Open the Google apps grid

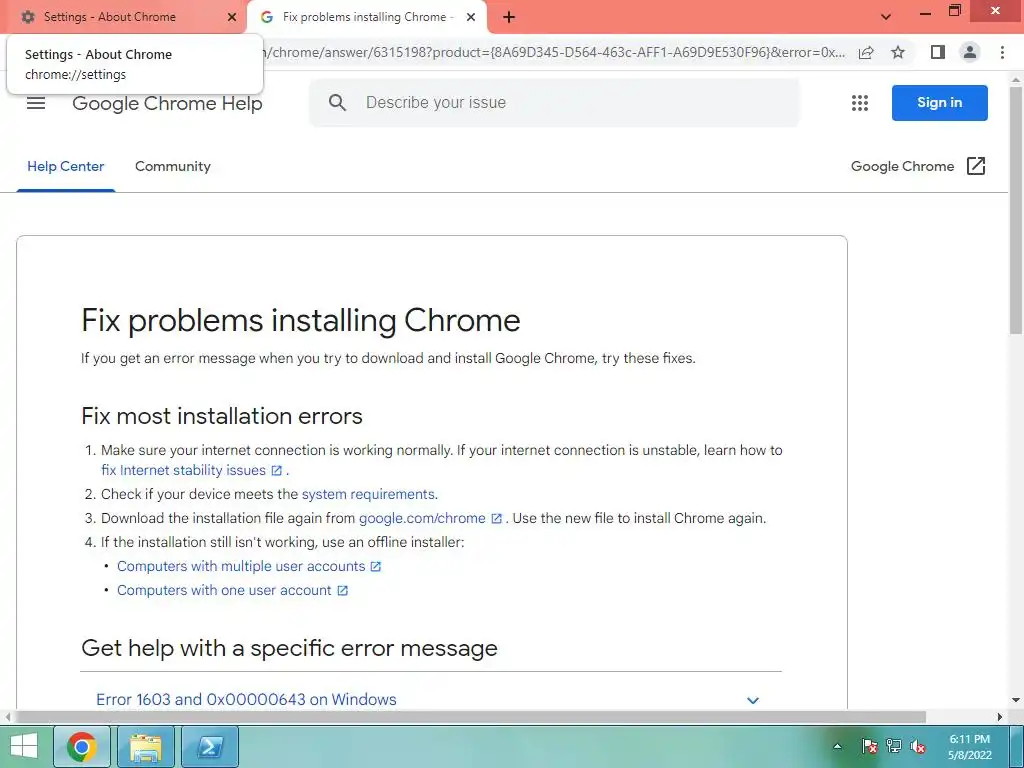pos(859,103)
